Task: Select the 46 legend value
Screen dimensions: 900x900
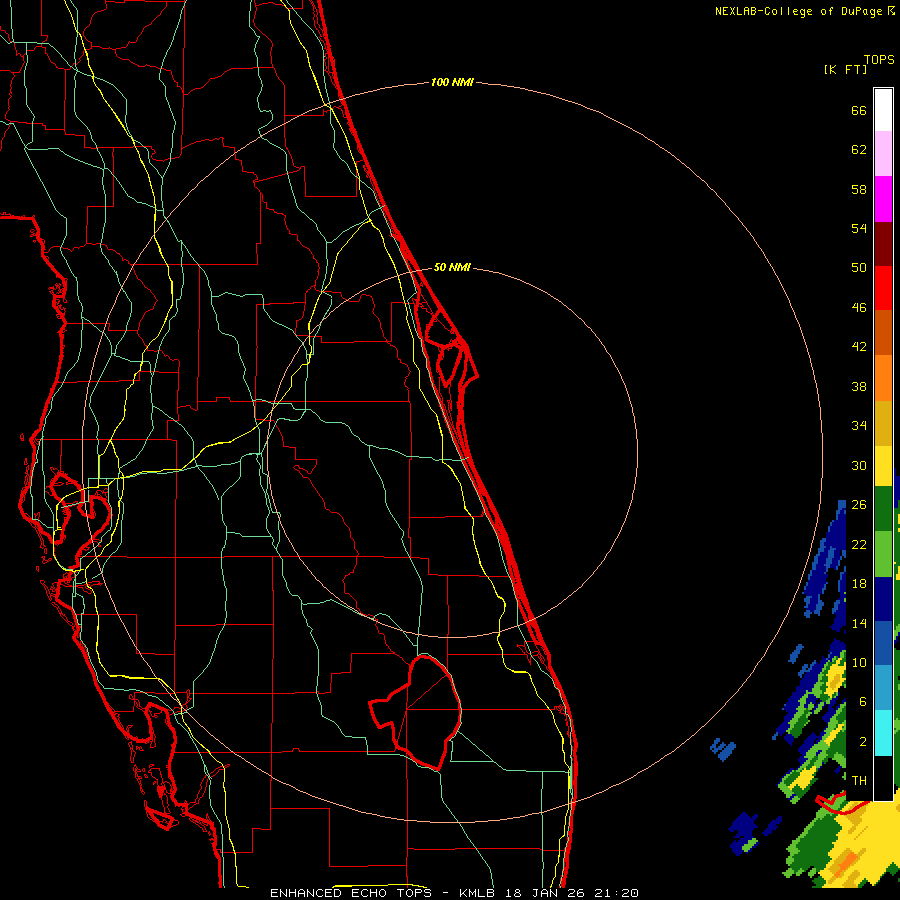Action: coord(859,307)
